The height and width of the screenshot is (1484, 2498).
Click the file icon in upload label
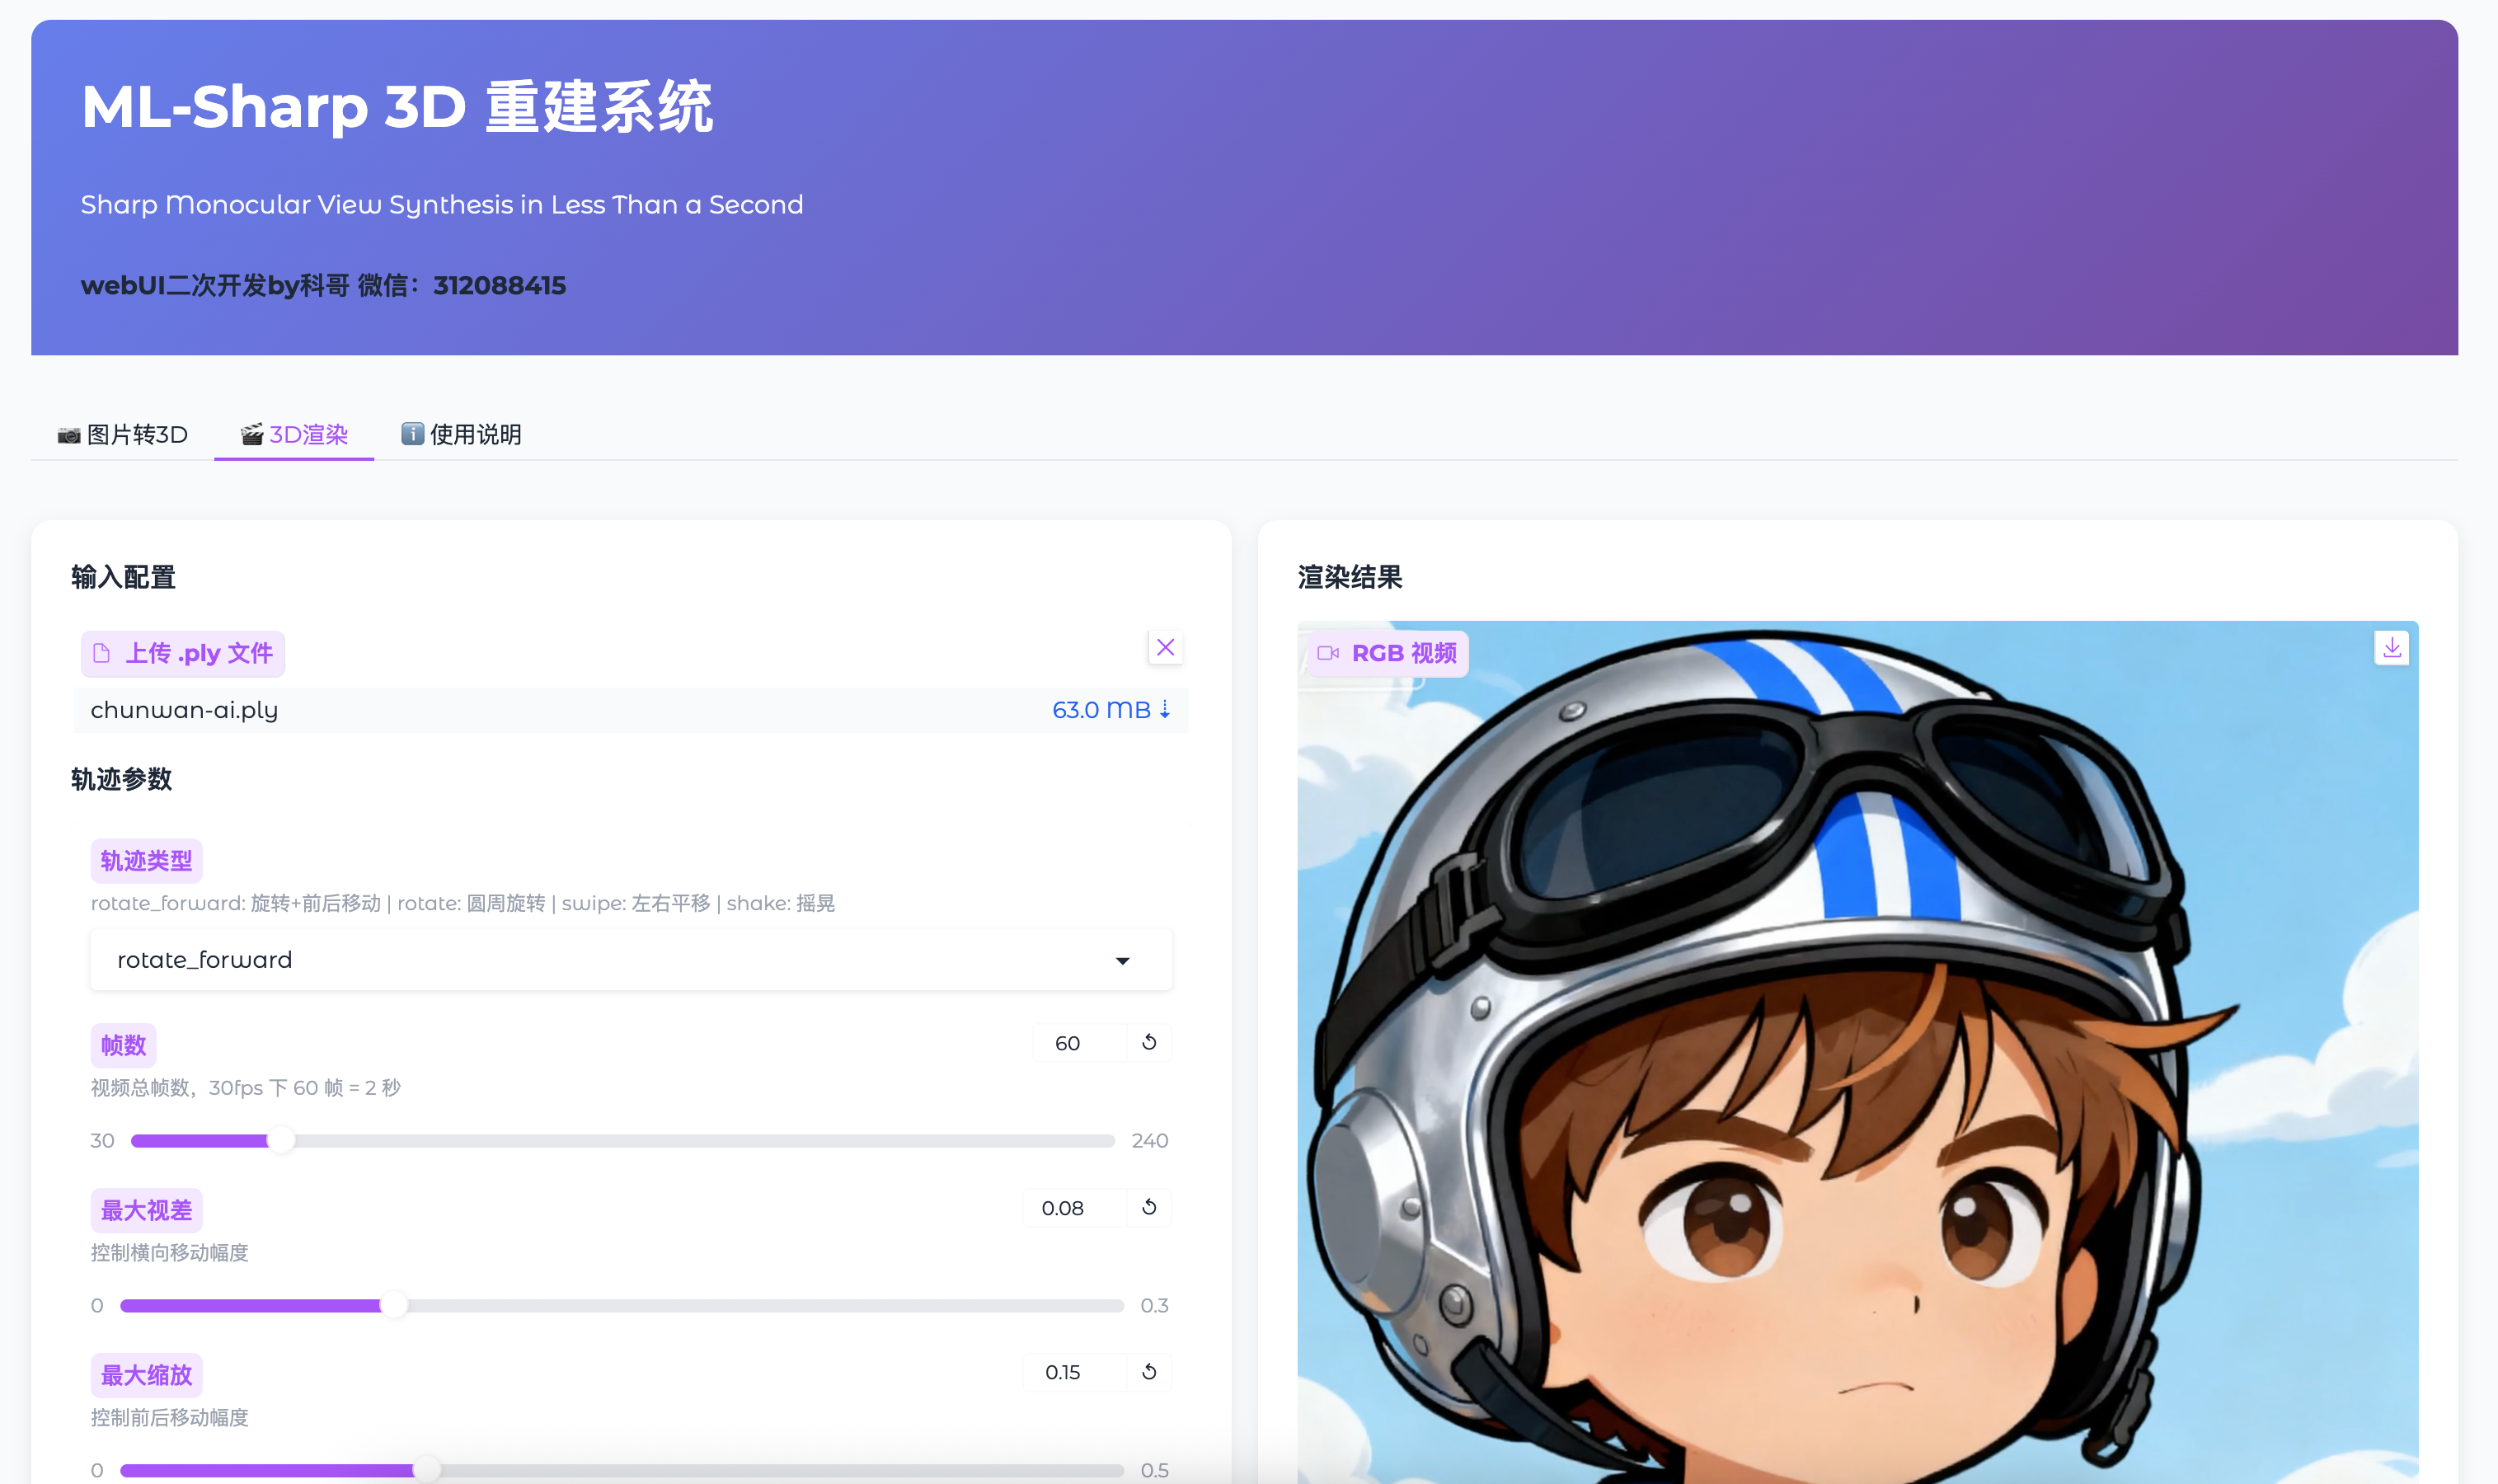tap(101, 654)
